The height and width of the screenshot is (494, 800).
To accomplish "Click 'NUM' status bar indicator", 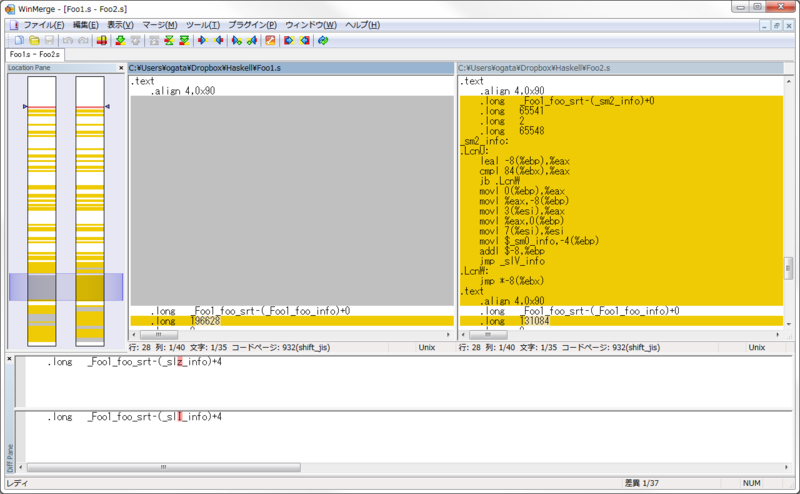I will pyautogui.click(x=752, y=483).
